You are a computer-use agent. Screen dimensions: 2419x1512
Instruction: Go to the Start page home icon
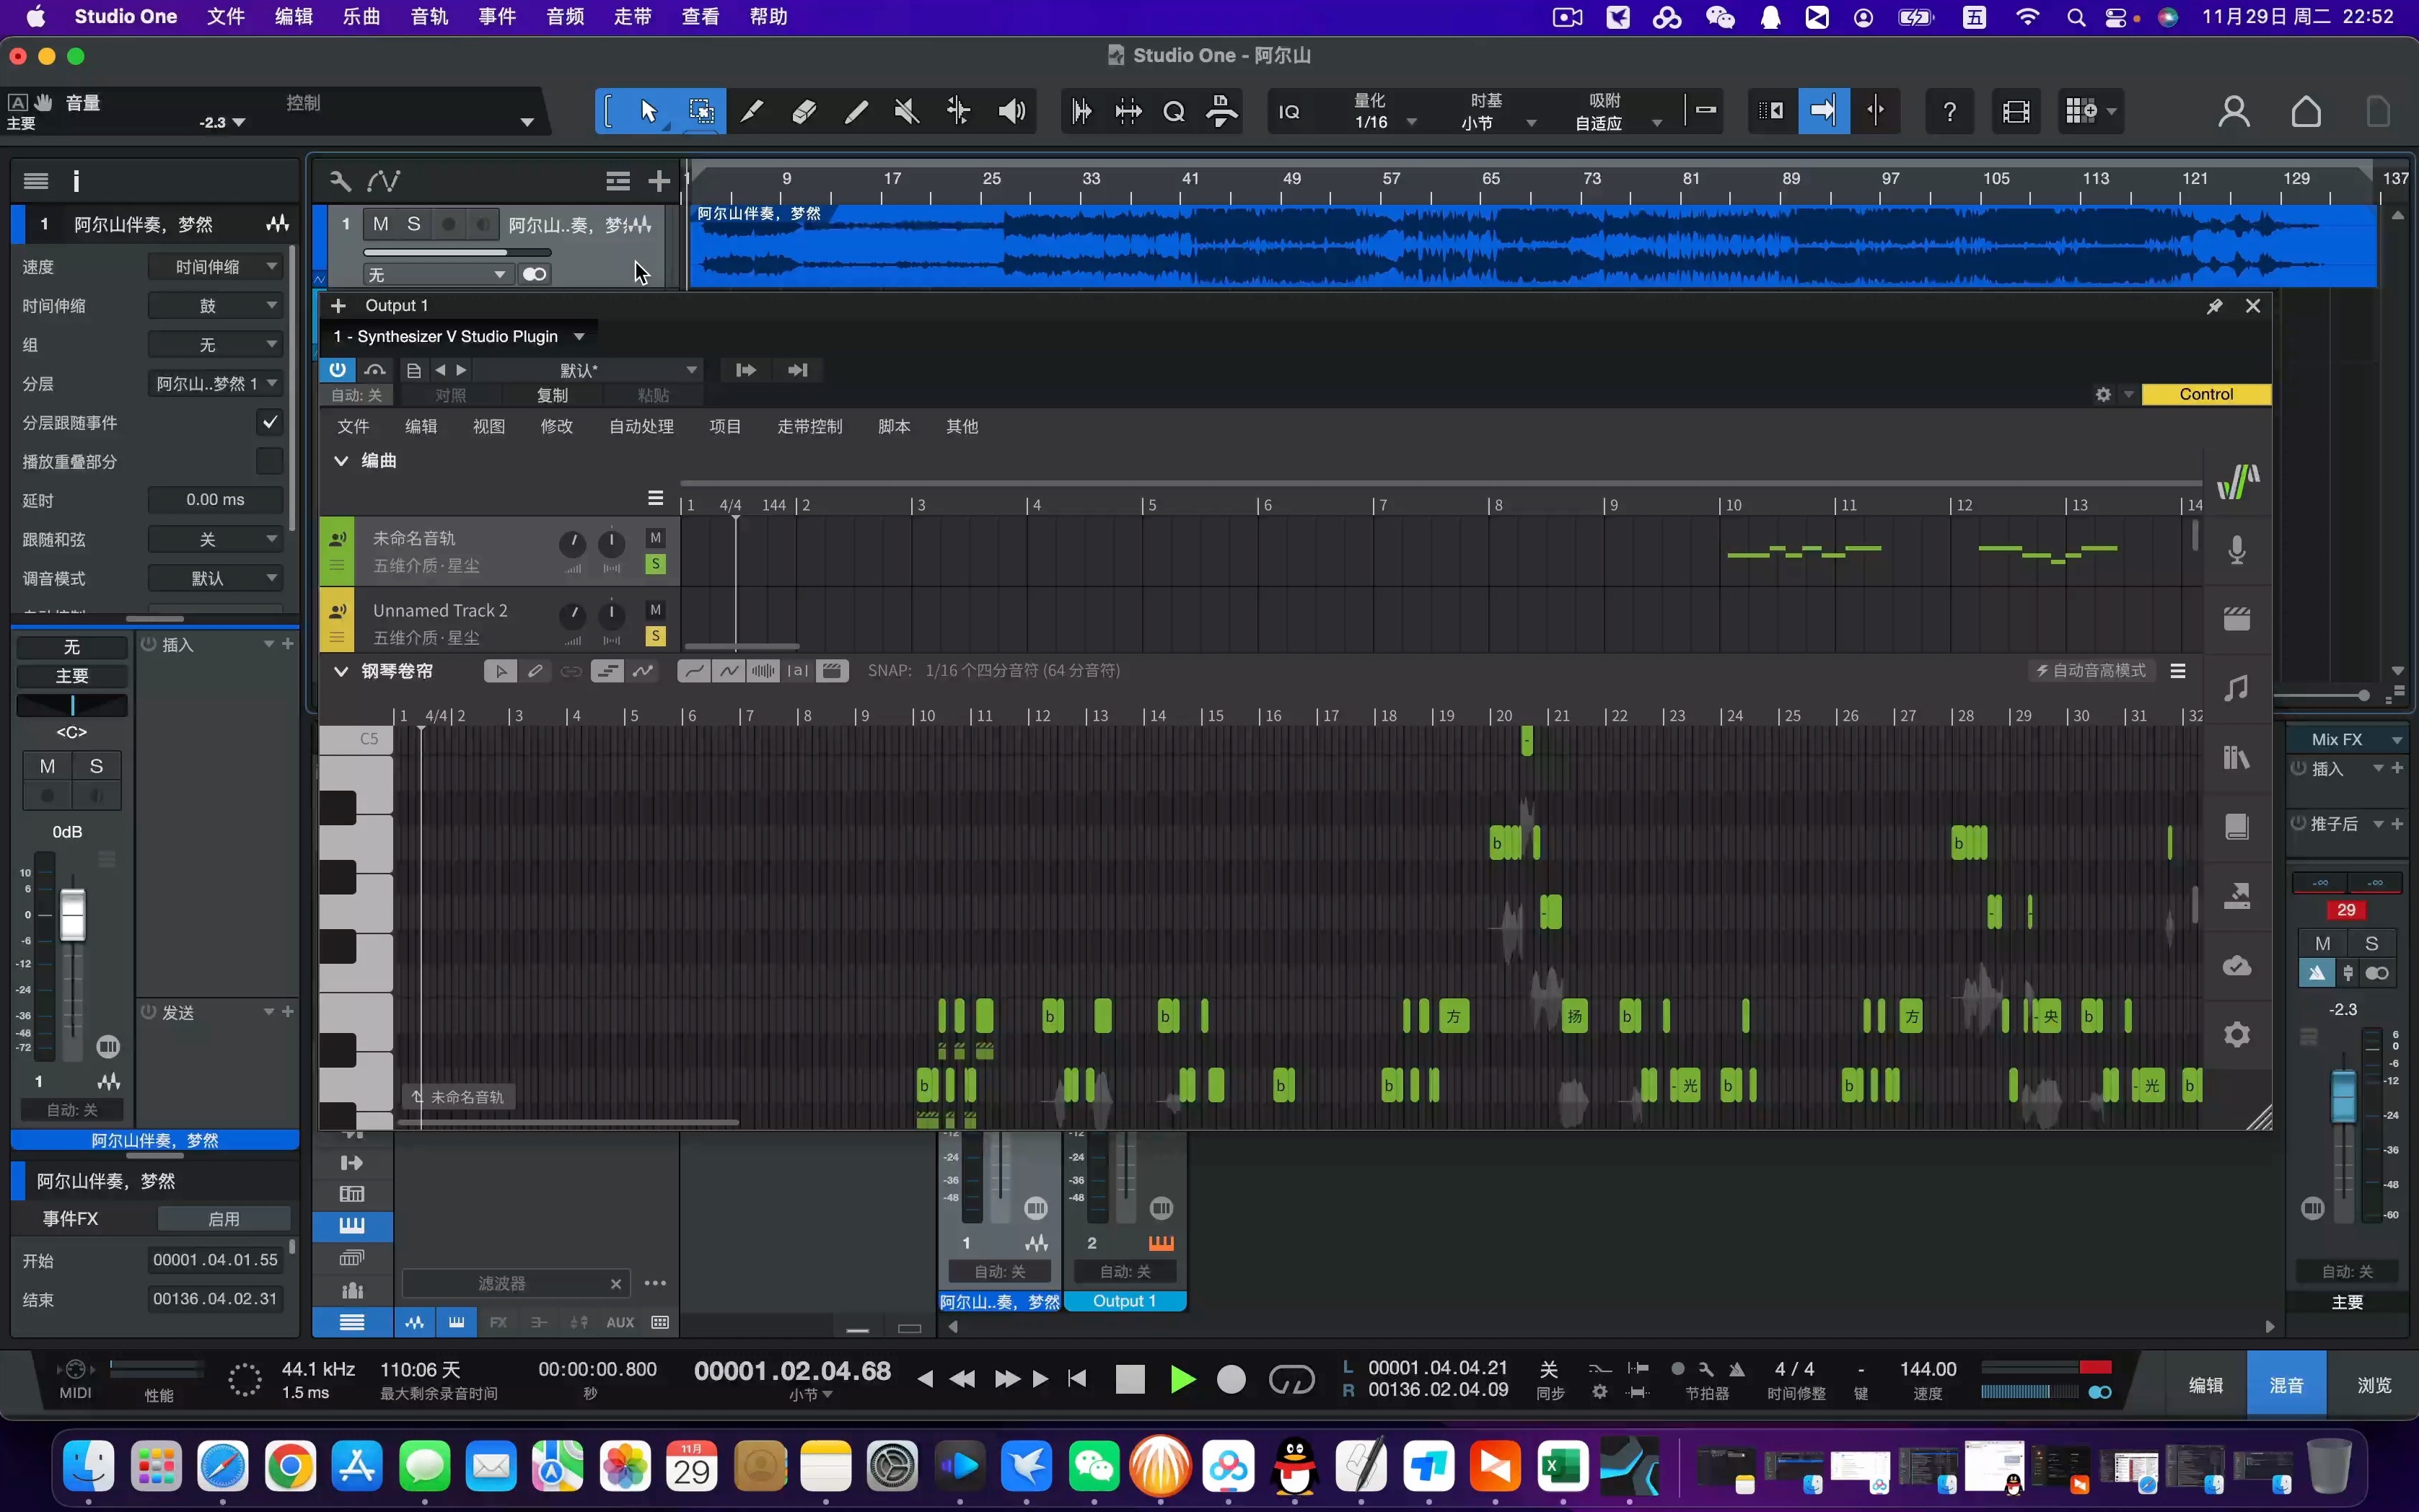(x=2306, y=111)
